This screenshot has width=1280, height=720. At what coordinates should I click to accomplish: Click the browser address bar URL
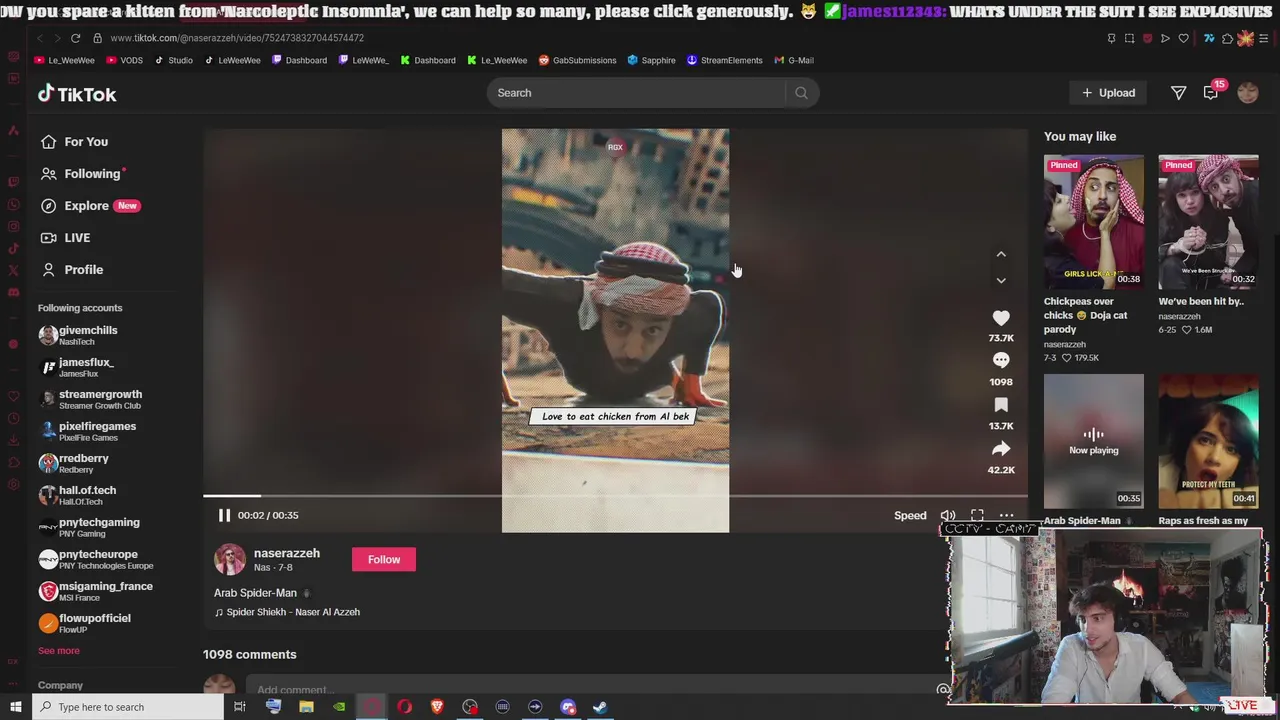click(237, 38)
